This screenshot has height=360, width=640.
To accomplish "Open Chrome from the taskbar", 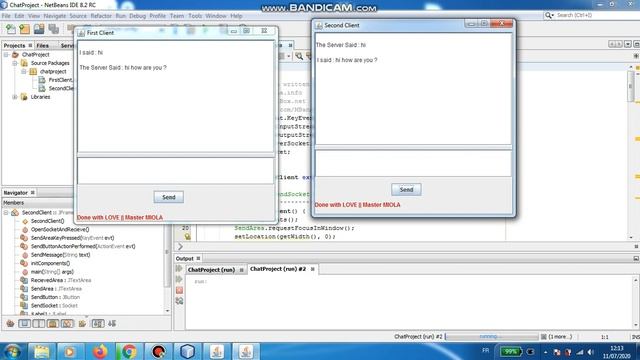I will click(x=129, y=351).
